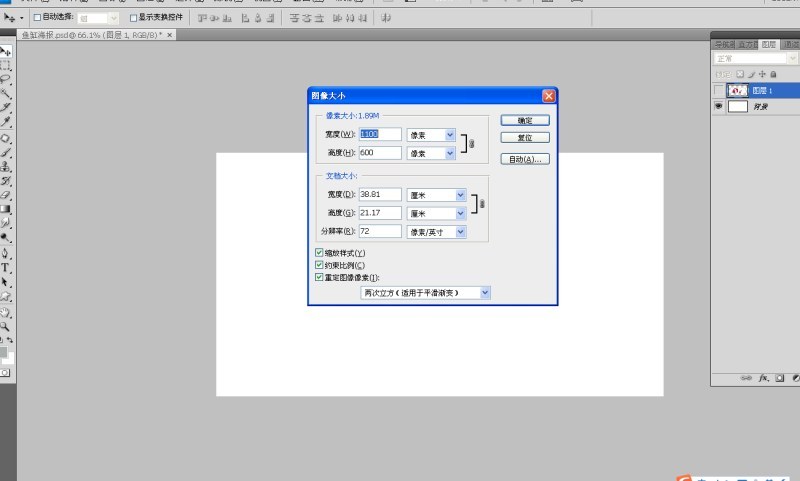Screen dimensions: 800x481
Task: Select the Zoom tool
Action: [x=6, y=326]
